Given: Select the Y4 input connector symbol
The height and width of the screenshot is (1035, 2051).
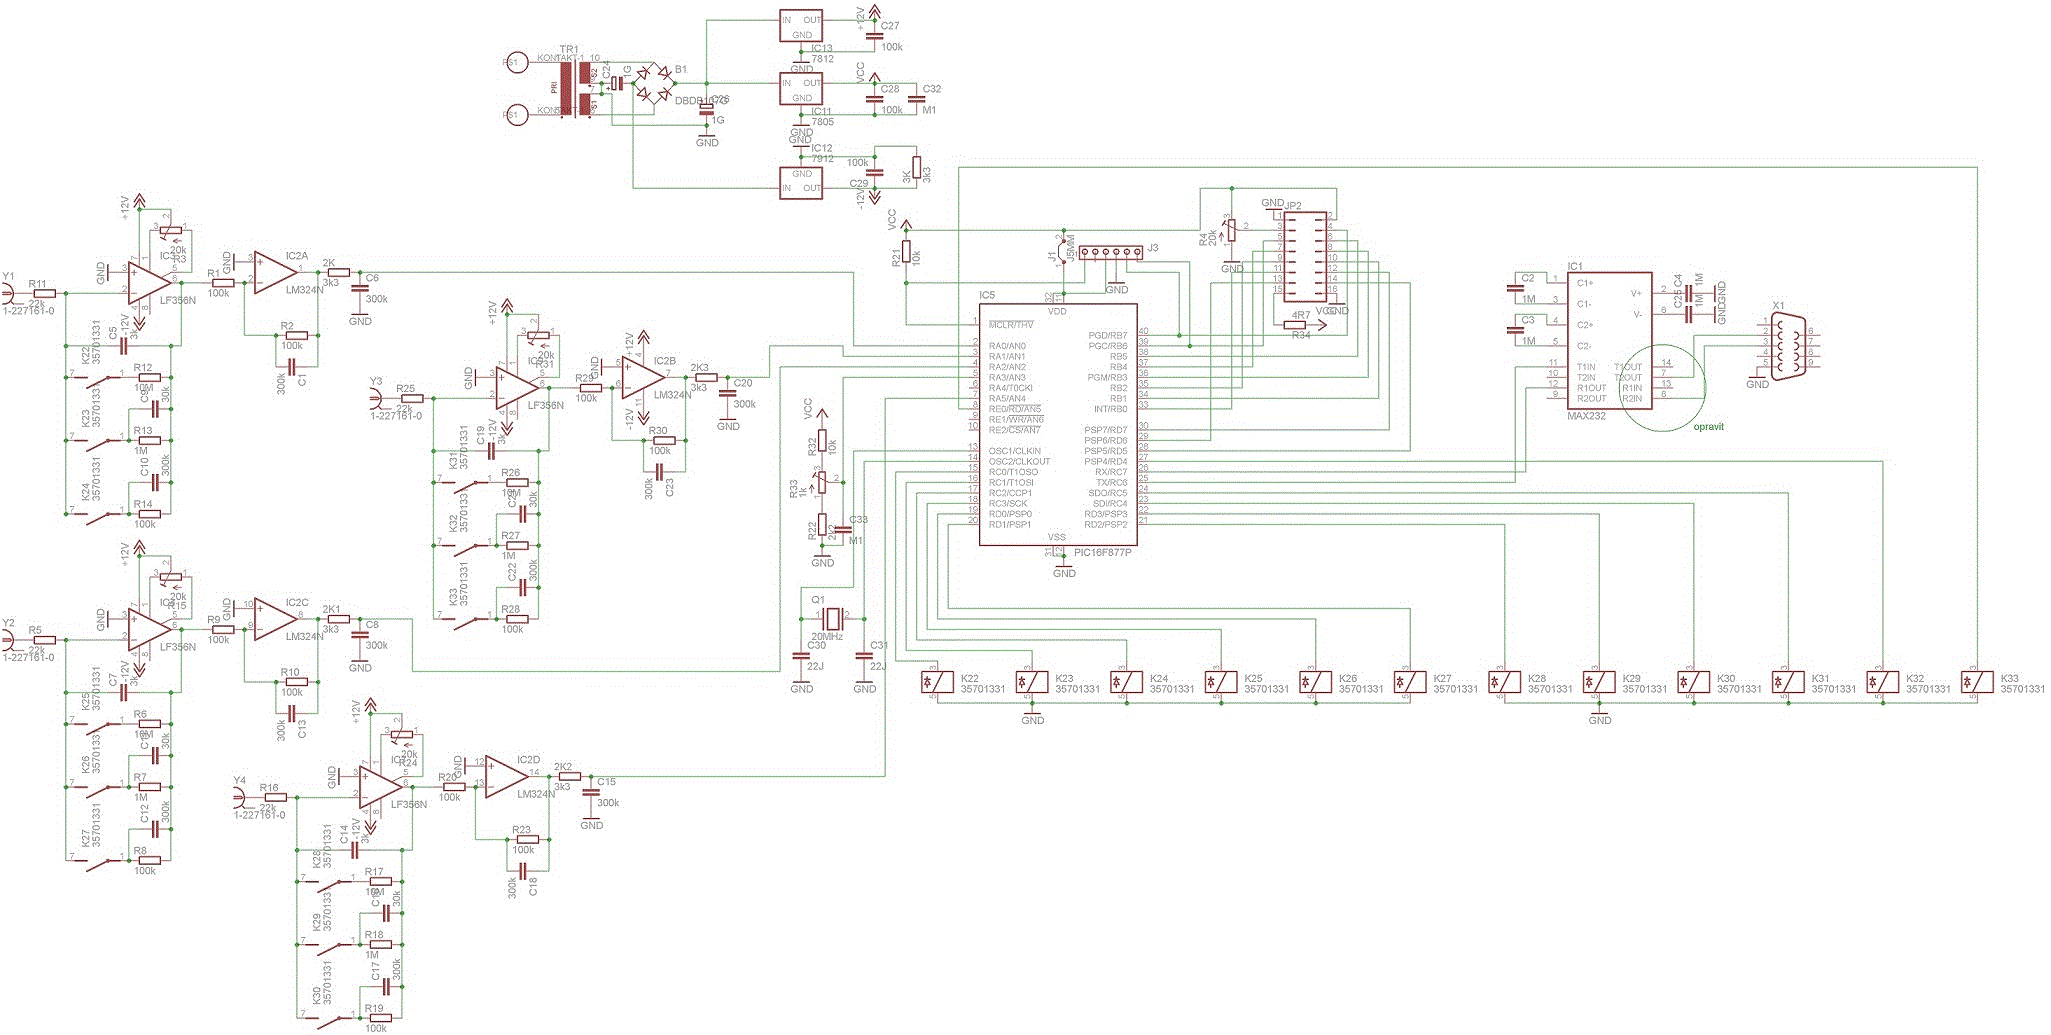Looking at the screenshot, I should click(238, 797).
